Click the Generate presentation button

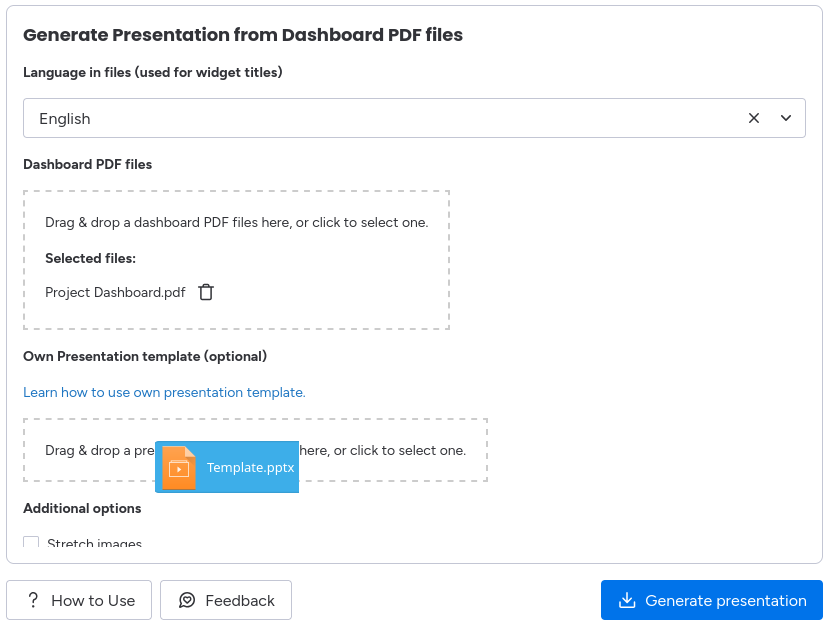tap(711, 600)
